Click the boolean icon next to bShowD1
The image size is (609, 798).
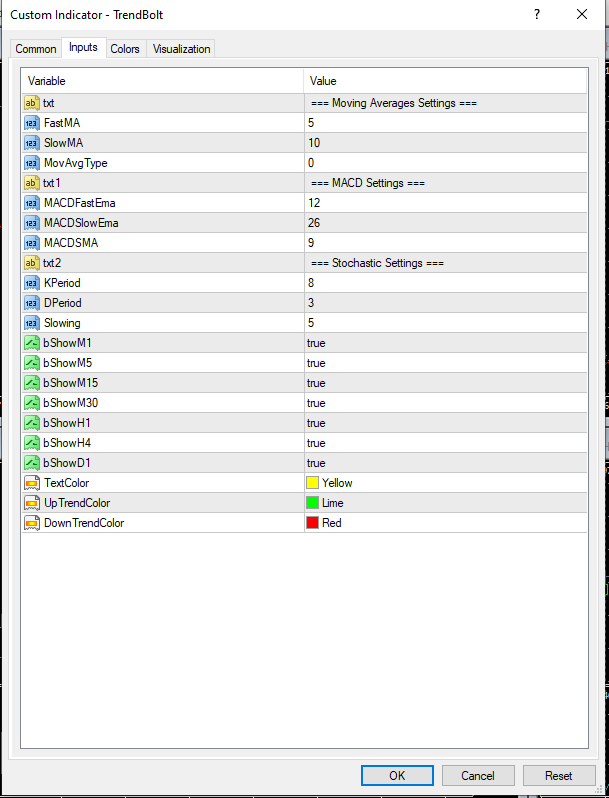(x=32, y=463)
